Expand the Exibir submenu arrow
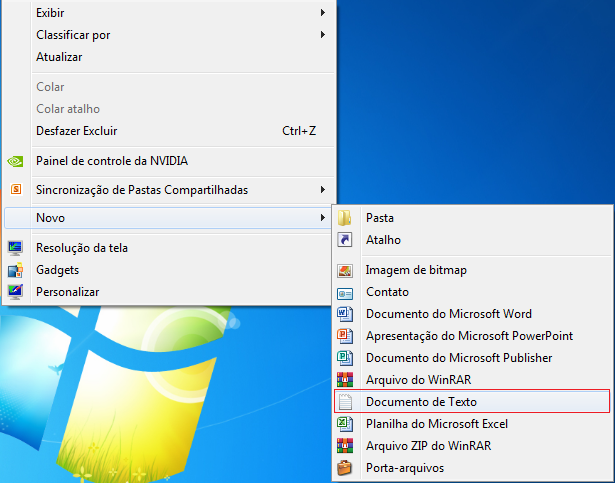 [x=322, y=13]
